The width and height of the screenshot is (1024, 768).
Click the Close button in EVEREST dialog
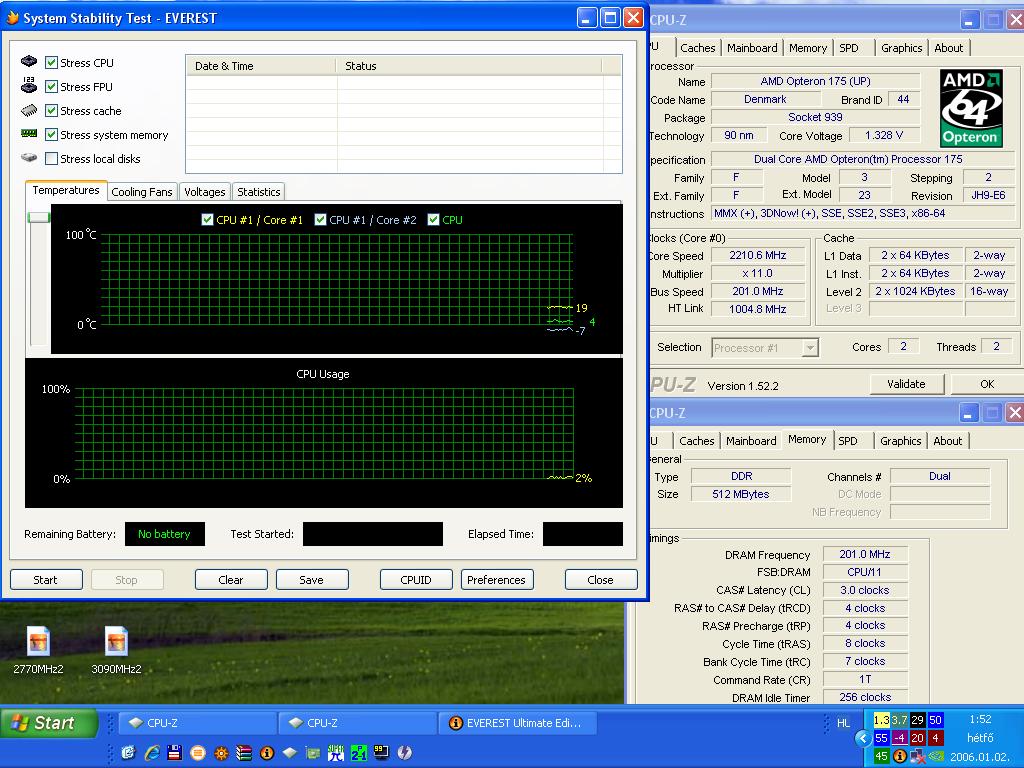tap(601, 580)
